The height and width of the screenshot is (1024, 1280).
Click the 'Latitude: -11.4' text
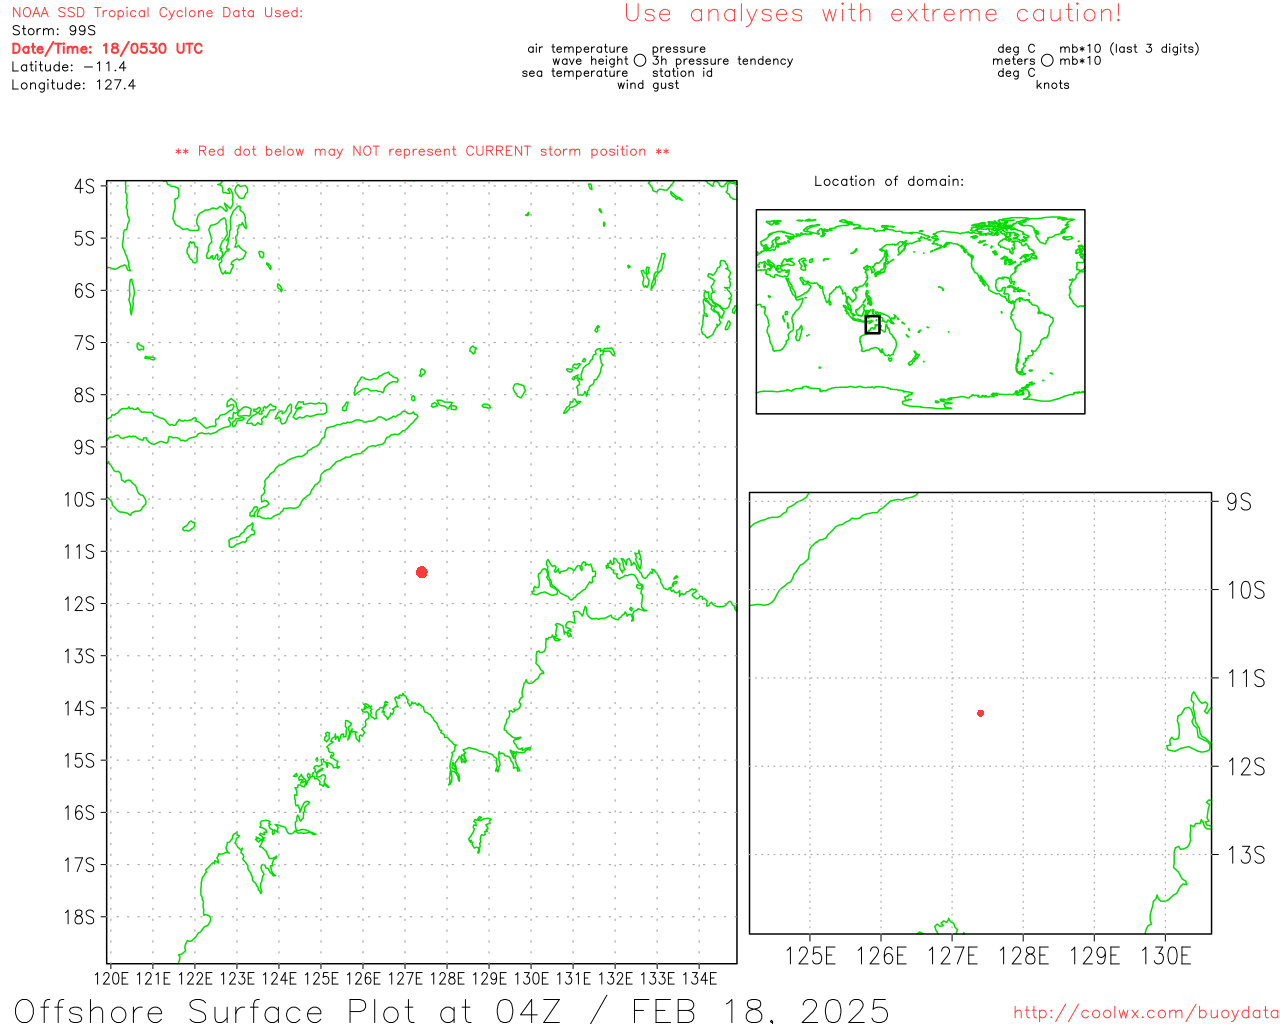(x=69, y=67)
